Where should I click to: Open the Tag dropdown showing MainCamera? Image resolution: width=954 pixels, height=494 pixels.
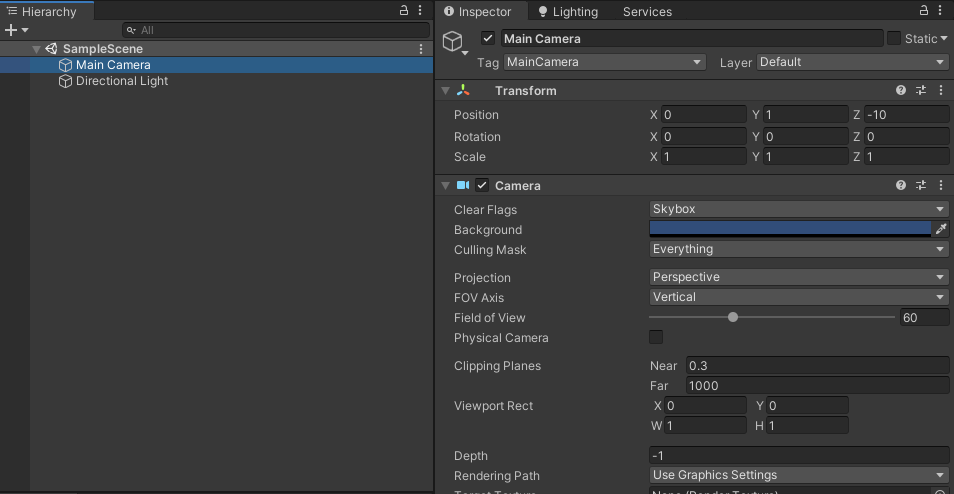605,62
